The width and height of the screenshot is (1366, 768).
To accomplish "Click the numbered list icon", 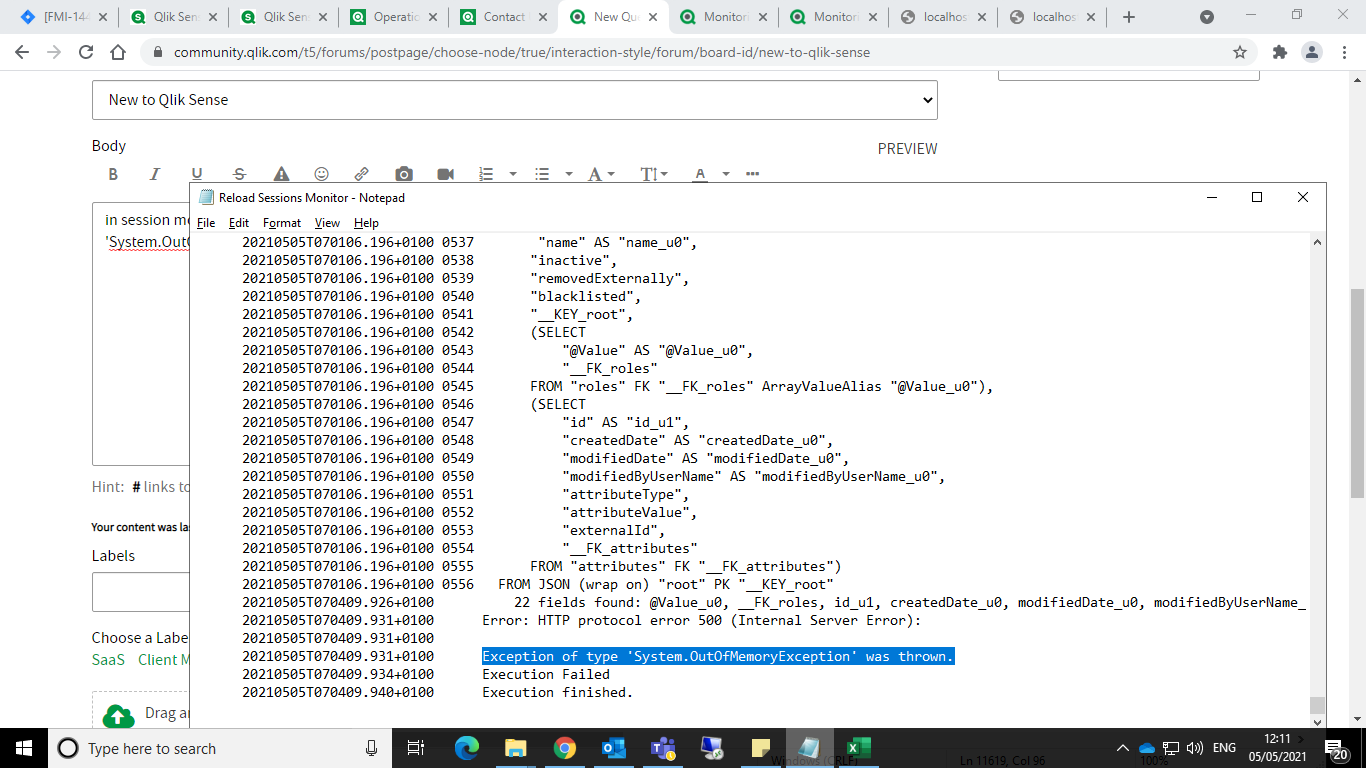I will [487, 174].
